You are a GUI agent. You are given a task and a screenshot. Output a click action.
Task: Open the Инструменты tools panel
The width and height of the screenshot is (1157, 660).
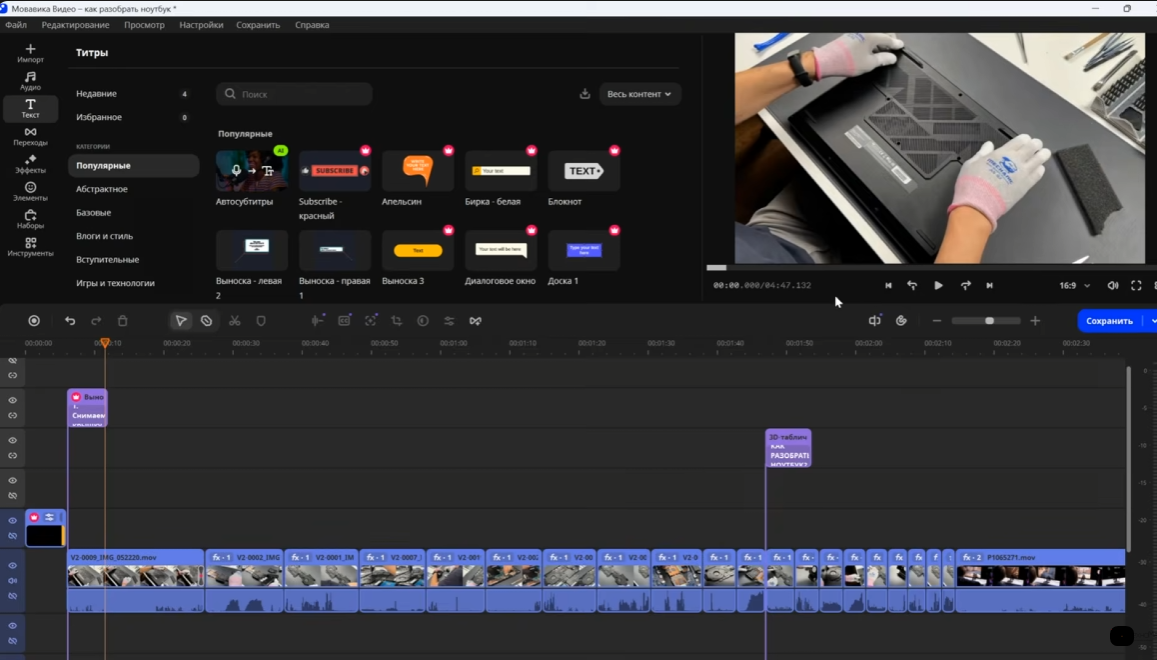[x=30, y=247]
